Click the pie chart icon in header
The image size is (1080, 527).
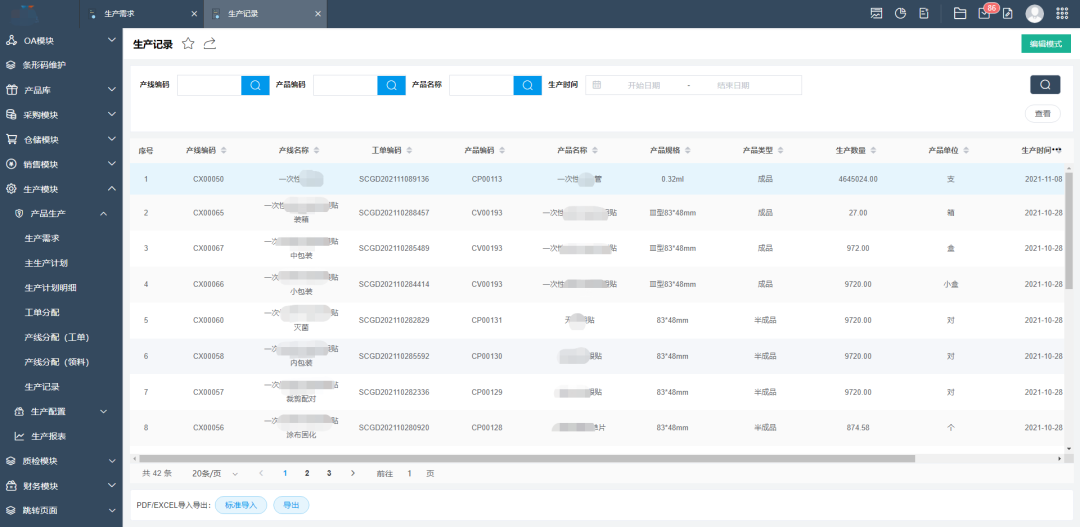[x=900, y=13]
